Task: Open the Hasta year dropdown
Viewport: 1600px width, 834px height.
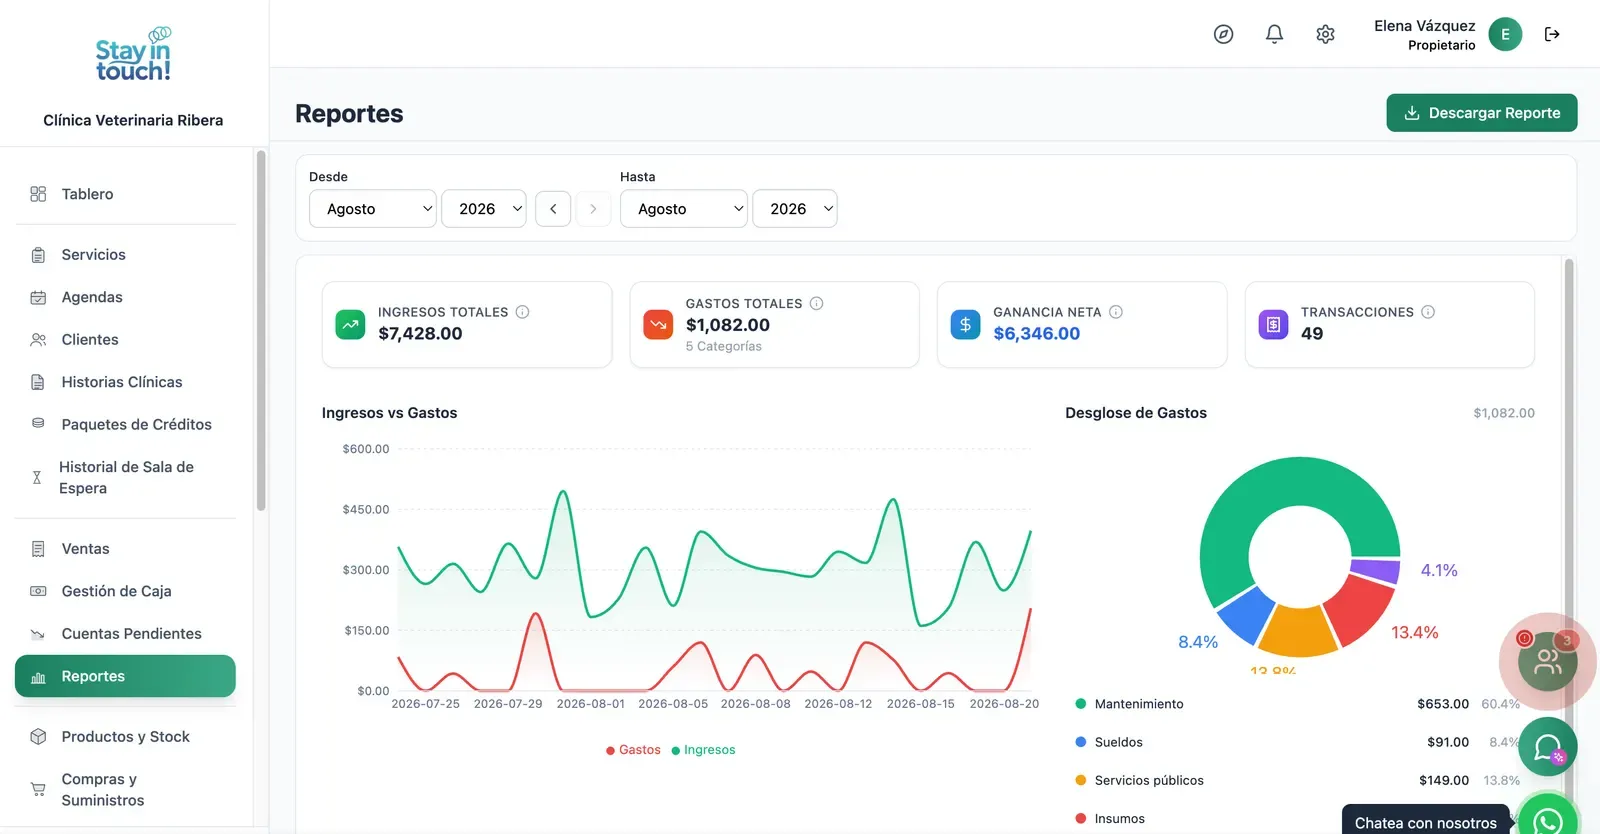Action: click(x=795, y=209)
